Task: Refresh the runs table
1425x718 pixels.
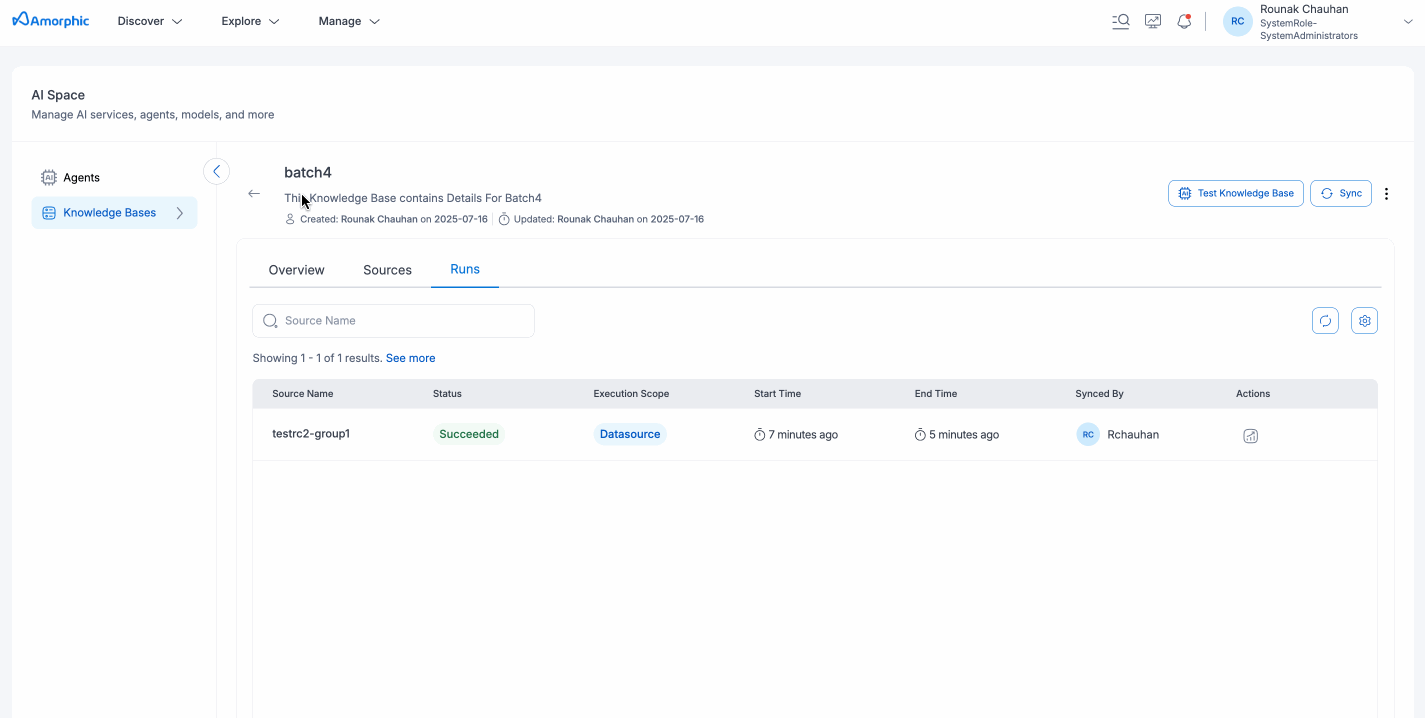Action: pos(1325,321)
